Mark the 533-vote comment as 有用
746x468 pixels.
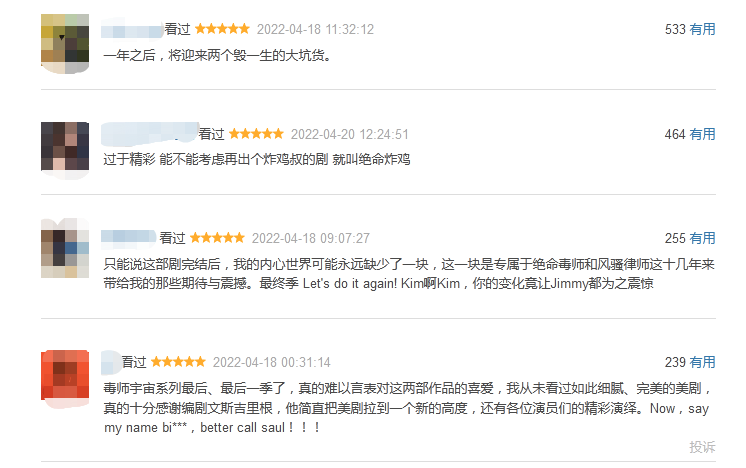(x=702, y=29)
